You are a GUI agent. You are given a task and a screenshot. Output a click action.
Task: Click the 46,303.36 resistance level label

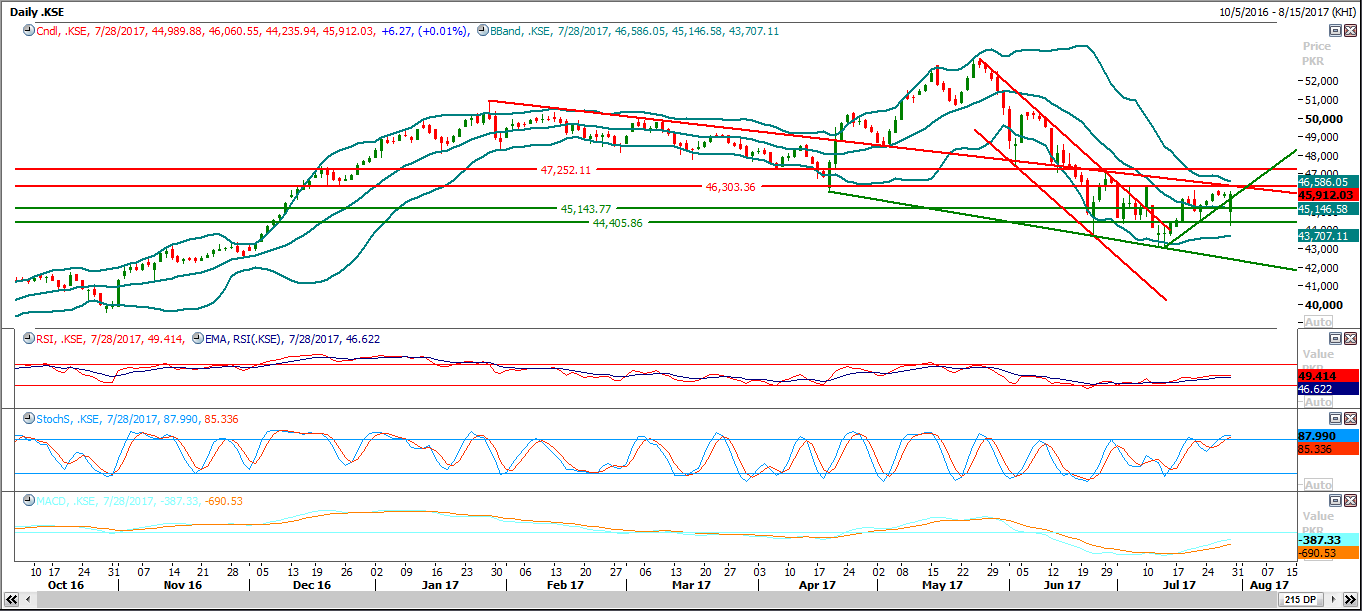pyautogui.click(x=731, y=186)
